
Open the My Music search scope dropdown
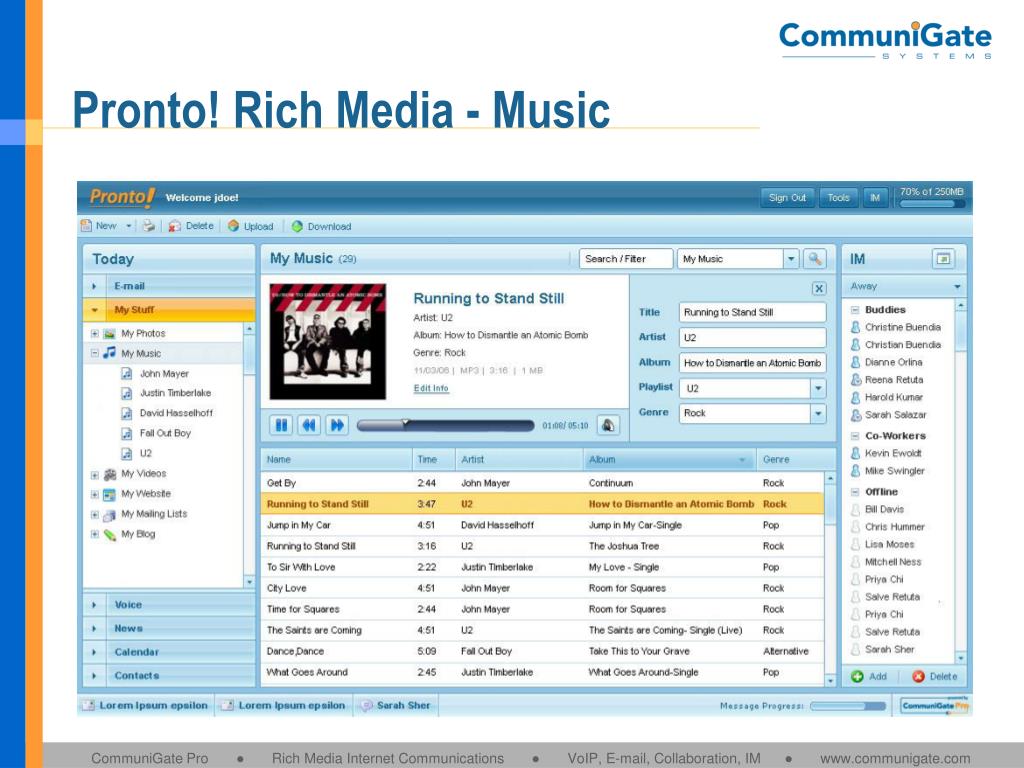pos(791,259)
